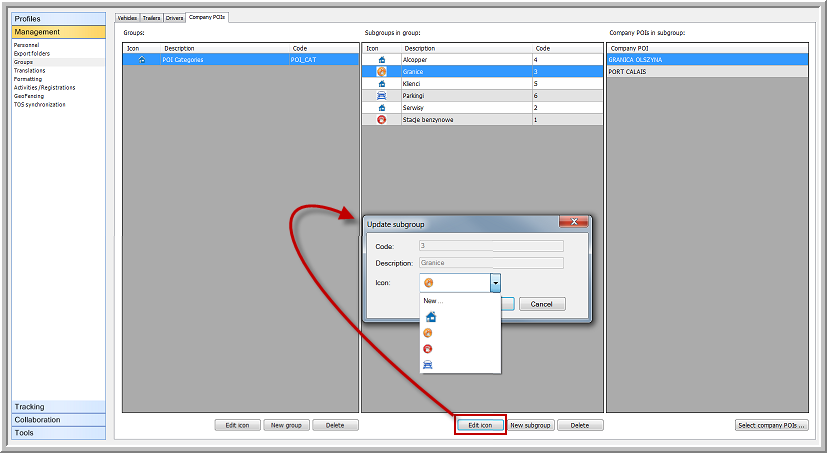Open the Drivers tab
The image size is (827, 453).
[x=174, y=18]
